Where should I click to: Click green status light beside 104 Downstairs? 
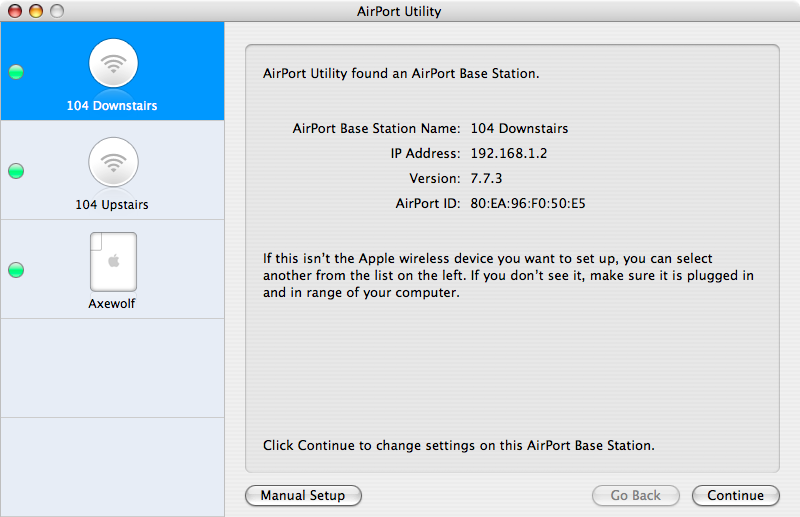[x=16, y=72]
